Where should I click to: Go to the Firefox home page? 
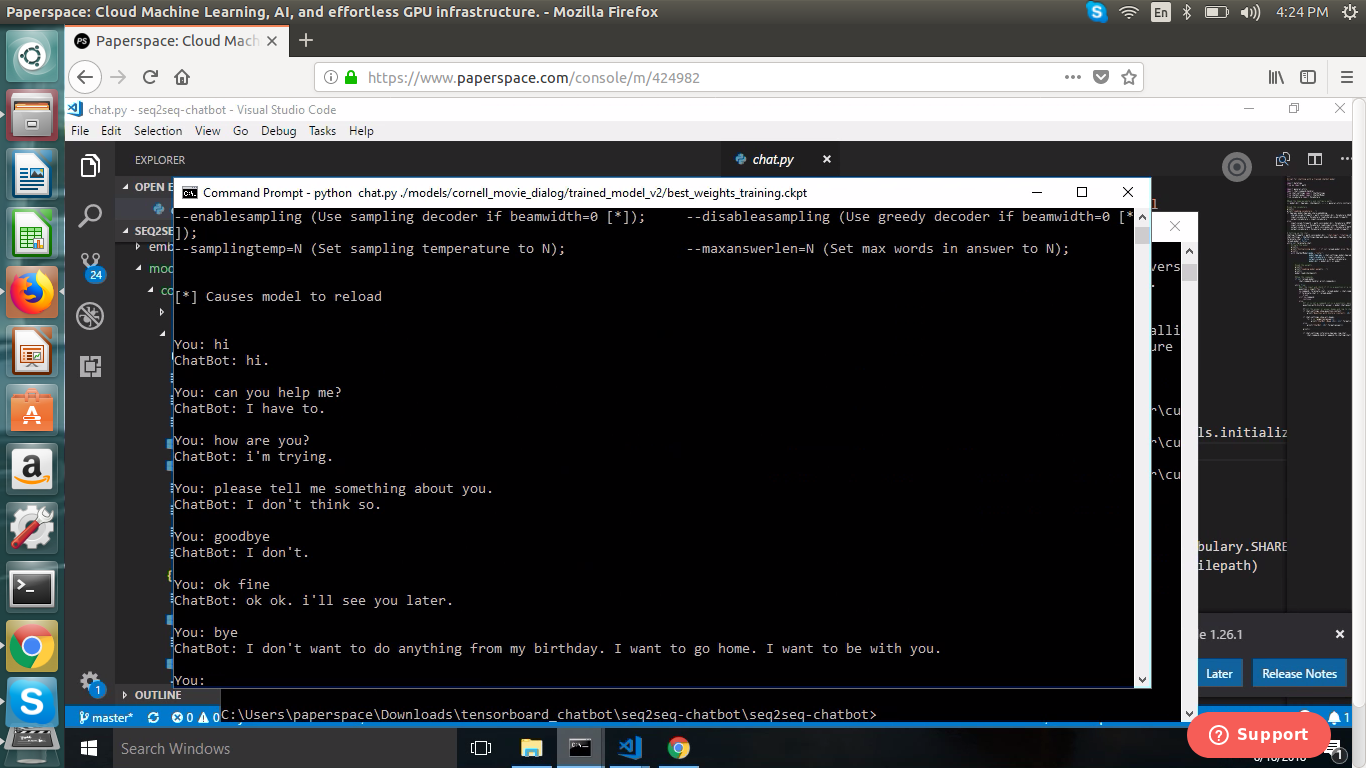tap(181, 77)
